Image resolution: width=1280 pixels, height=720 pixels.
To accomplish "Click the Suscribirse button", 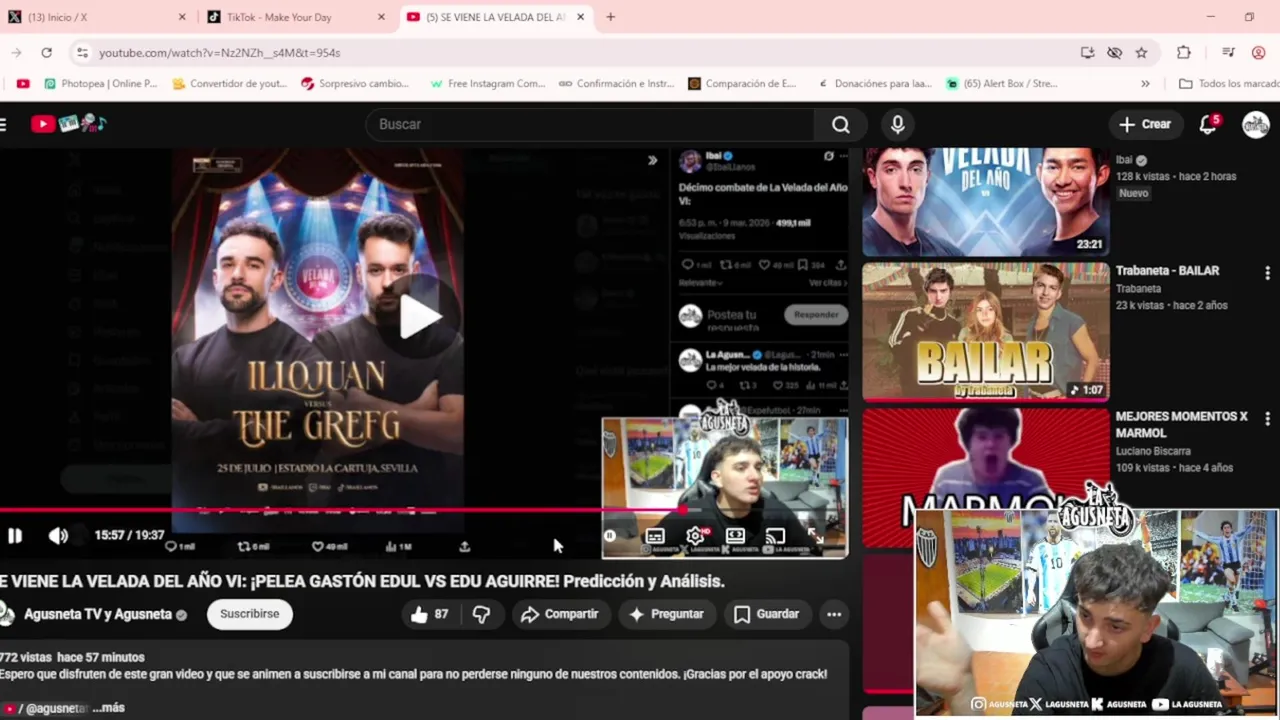I will [x=250, y=614].
